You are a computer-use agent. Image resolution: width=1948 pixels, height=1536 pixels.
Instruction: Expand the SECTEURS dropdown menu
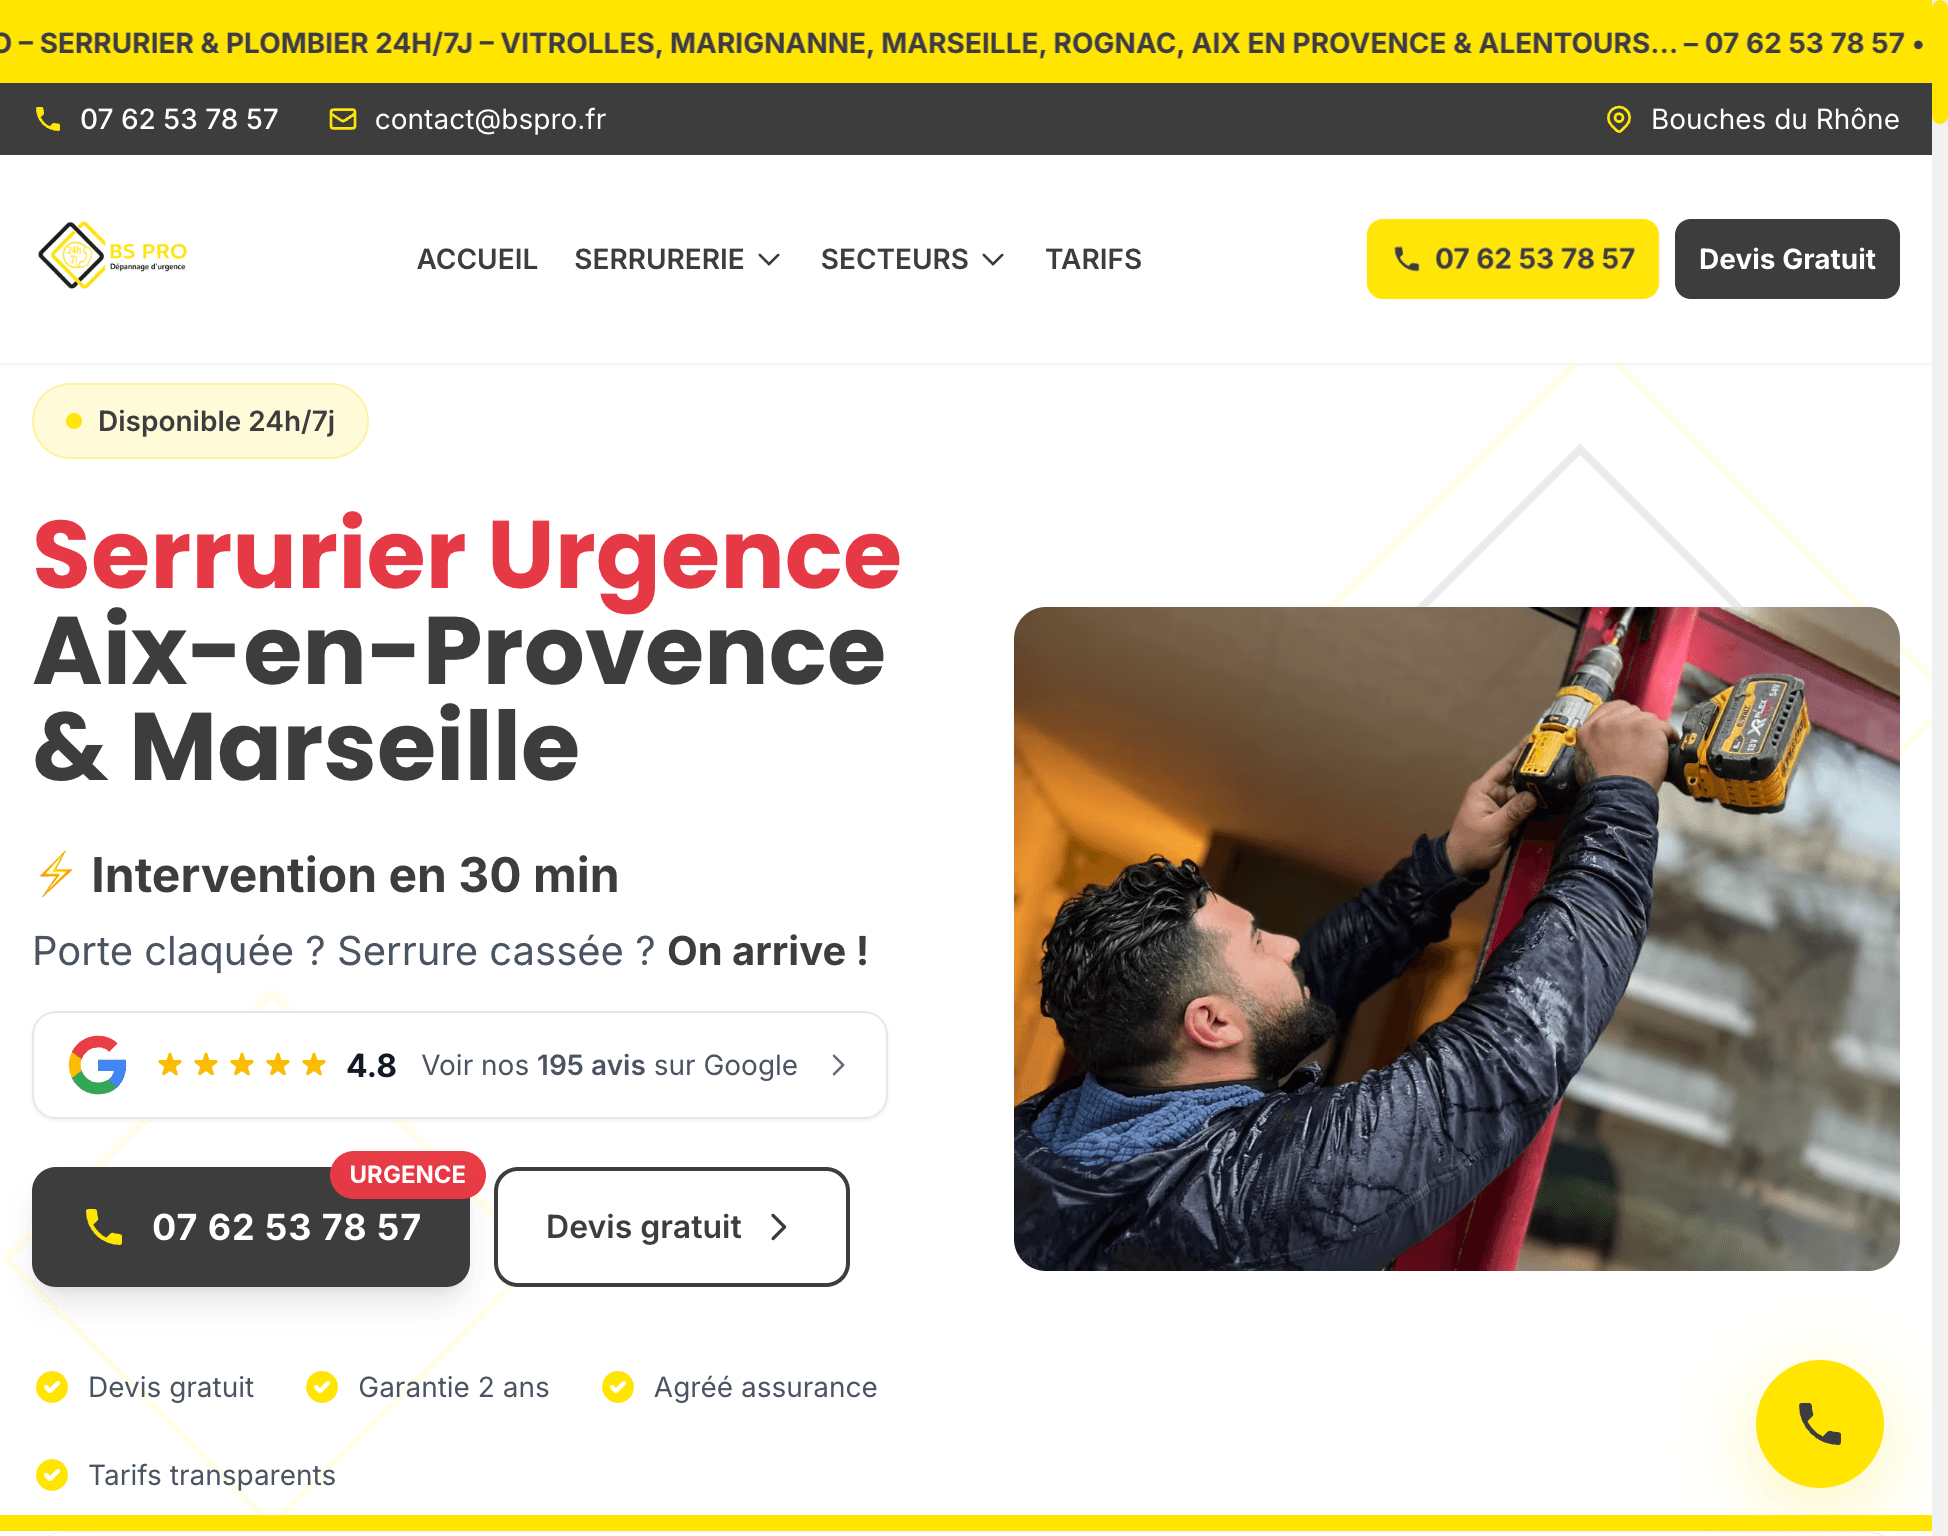pos(912,259)
